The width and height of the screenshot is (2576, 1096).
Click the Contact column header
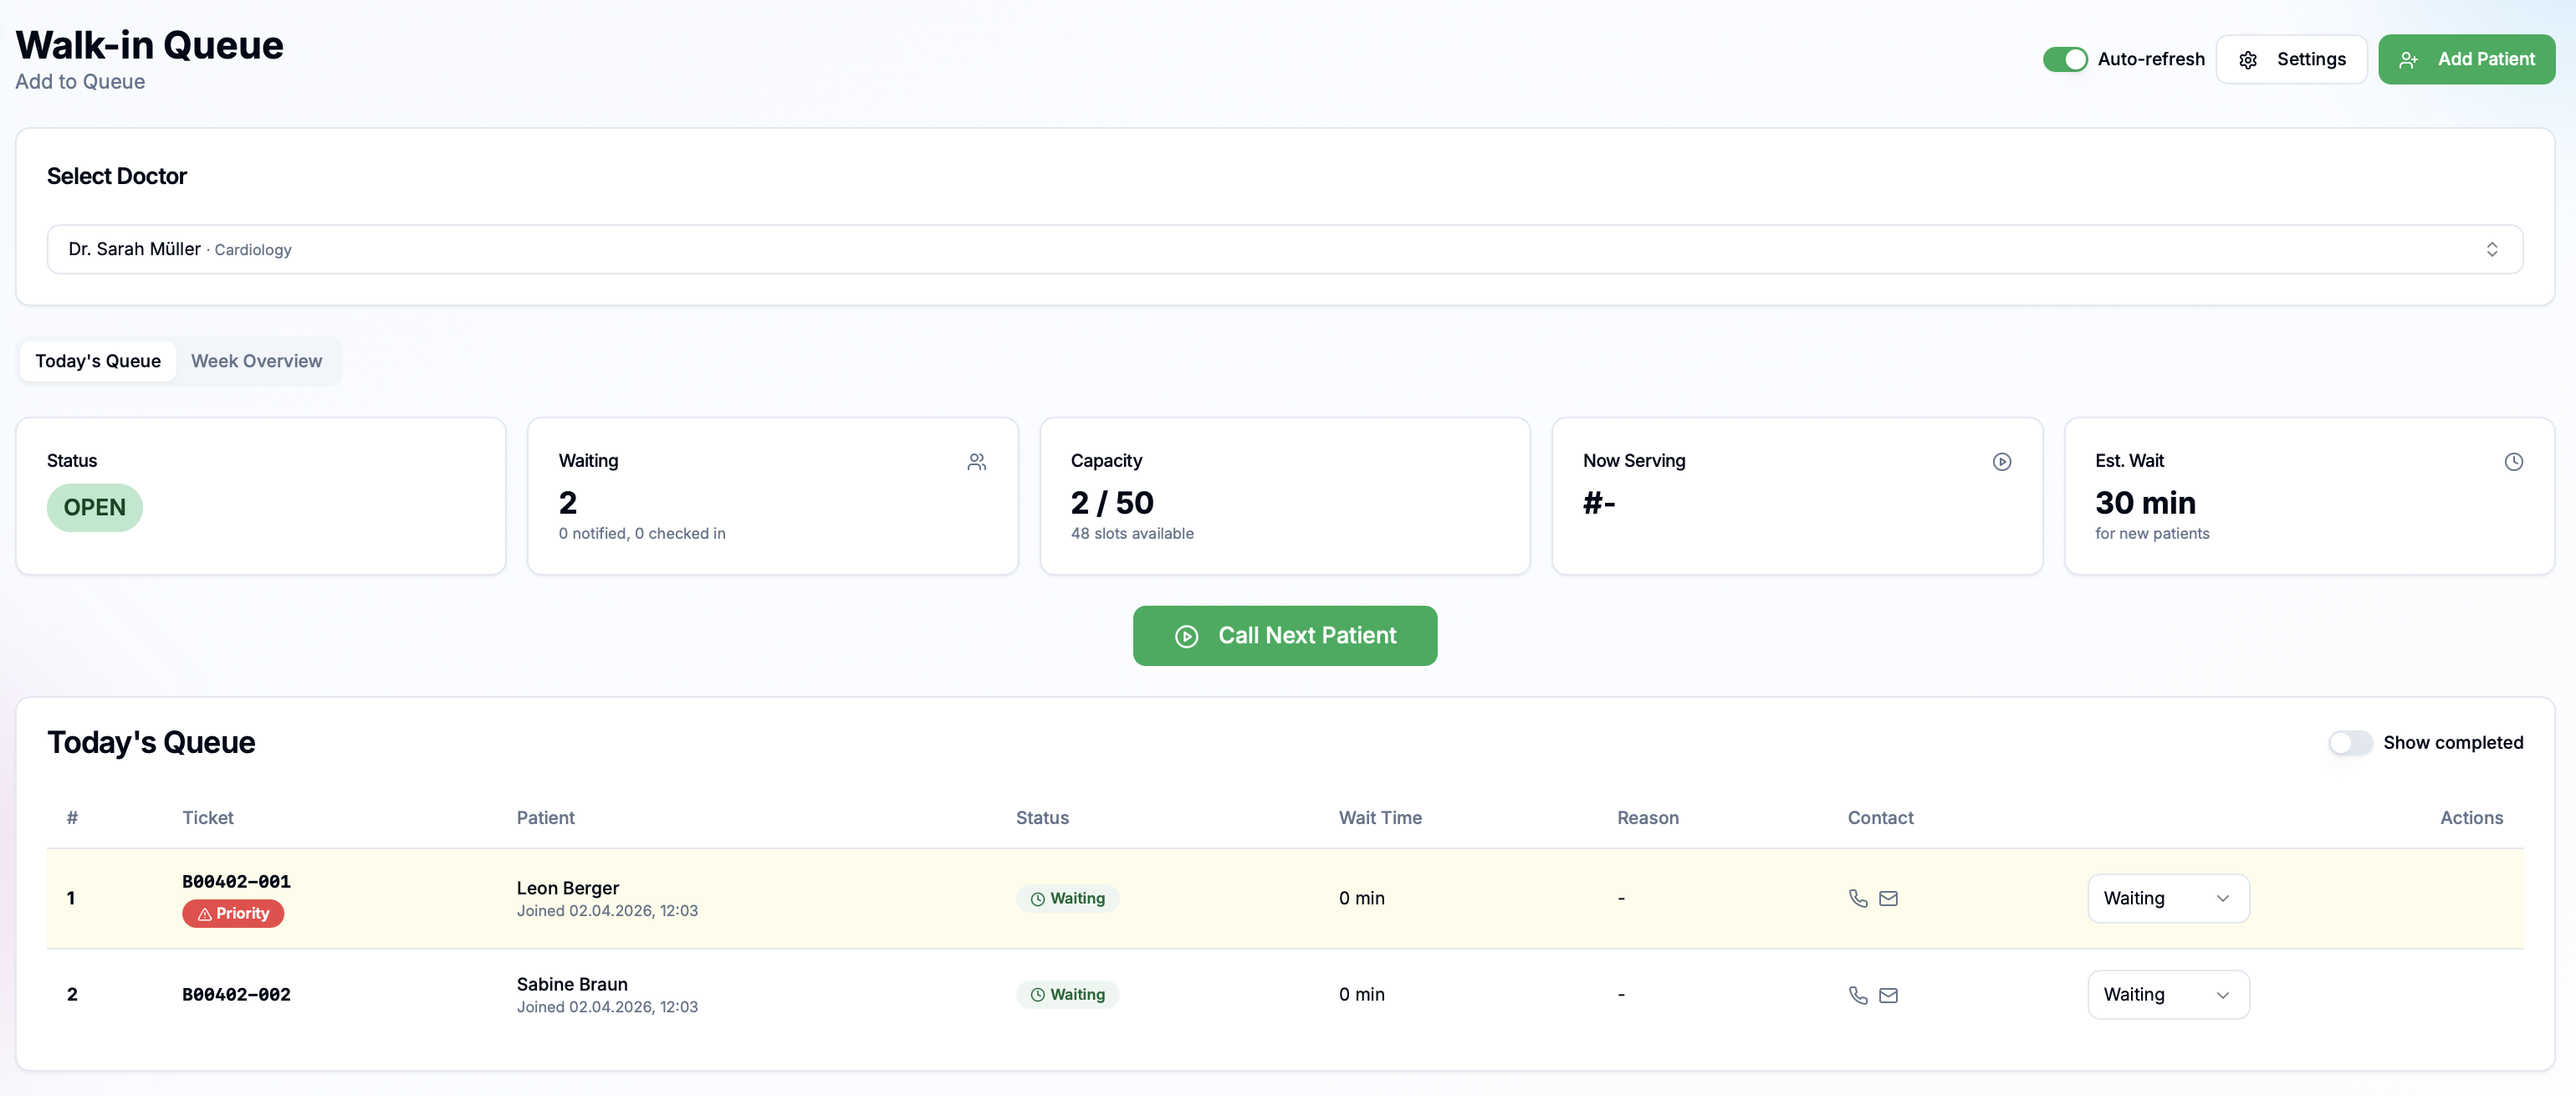point(1880,817)
